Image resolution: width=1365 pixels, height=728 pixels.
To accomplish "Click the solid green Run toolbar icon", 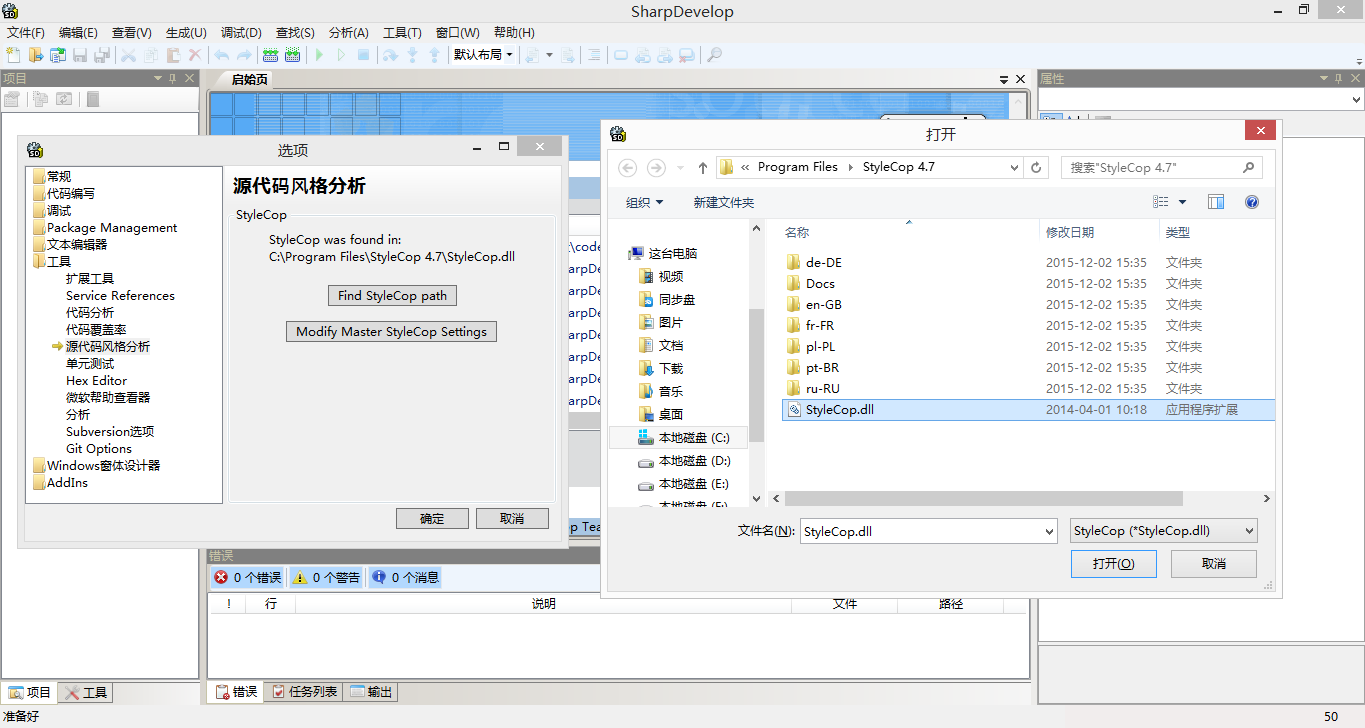I will 319,55.
